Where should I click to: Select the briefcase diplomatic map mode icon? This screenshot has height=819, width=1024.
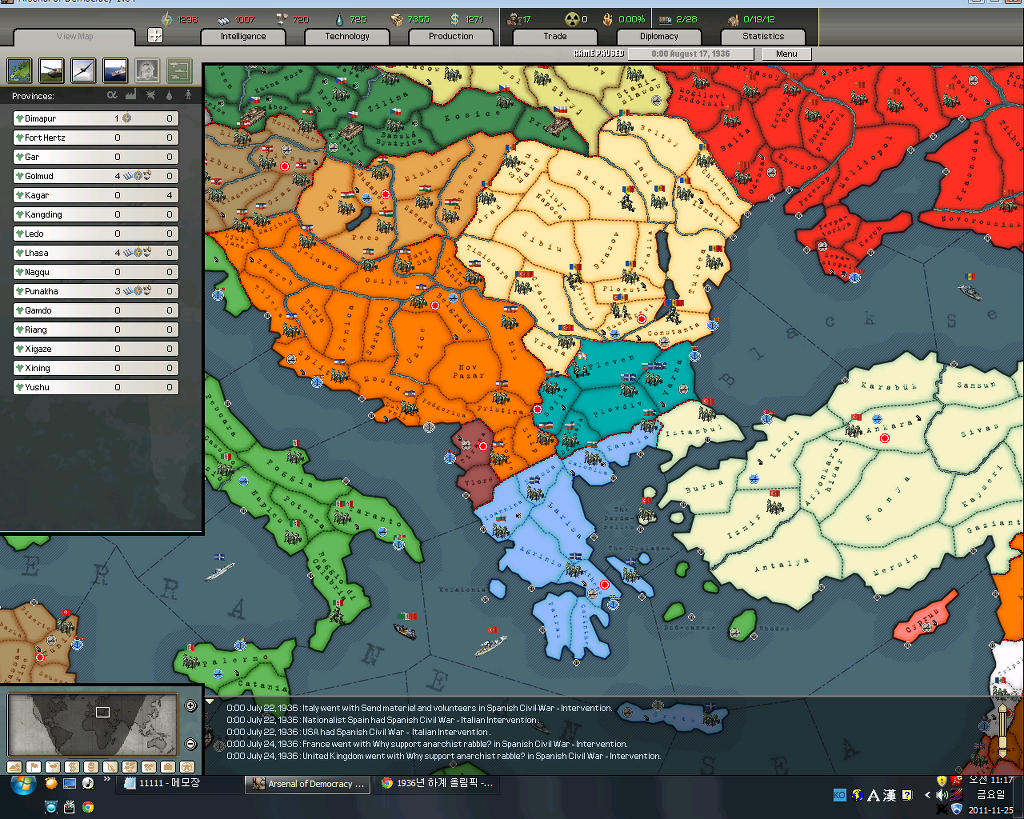168,767
